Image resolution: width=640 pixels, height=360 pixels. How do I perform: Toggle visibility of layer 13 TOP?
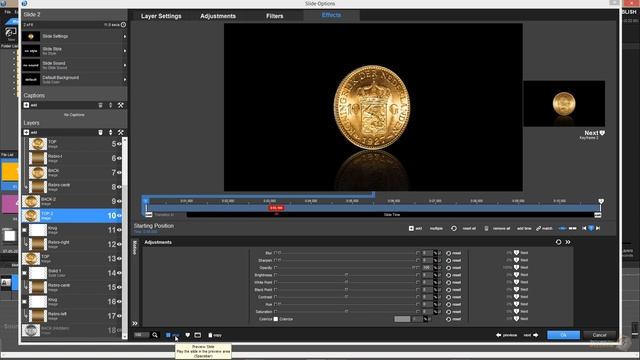click(x=120, y=259)
